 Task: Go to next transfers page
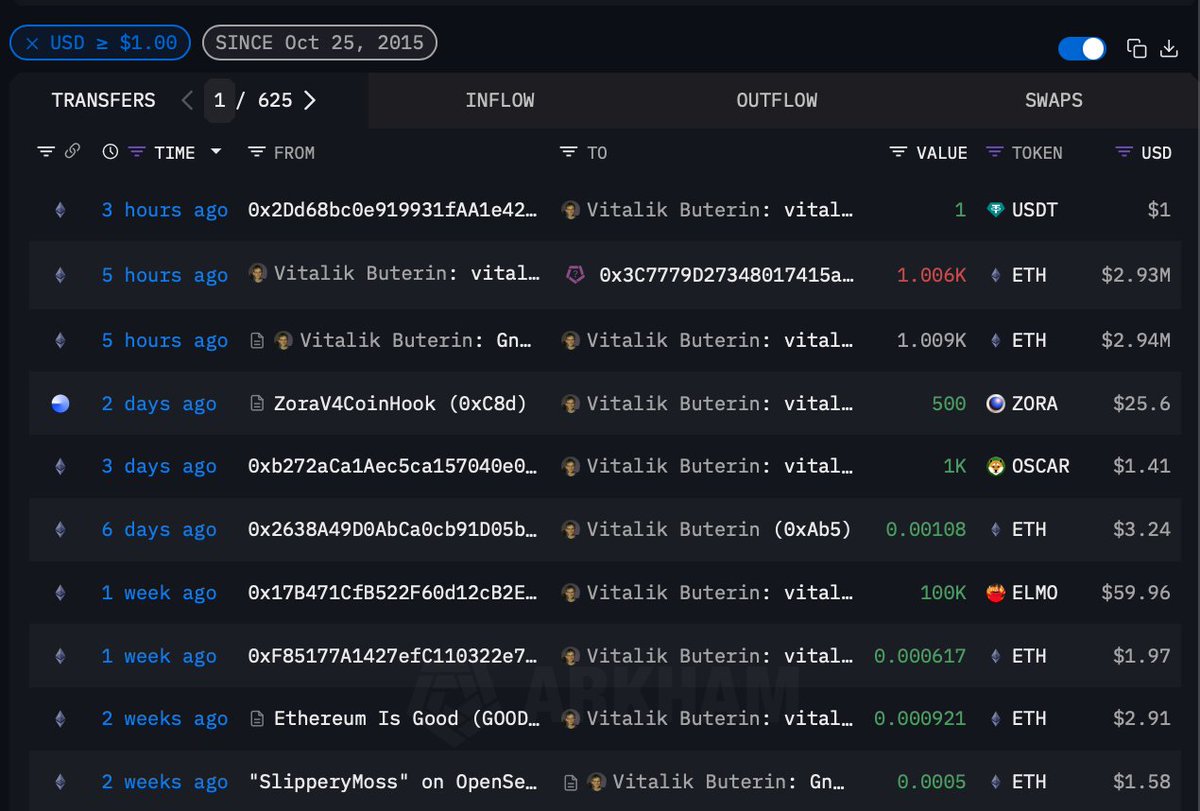309,100
